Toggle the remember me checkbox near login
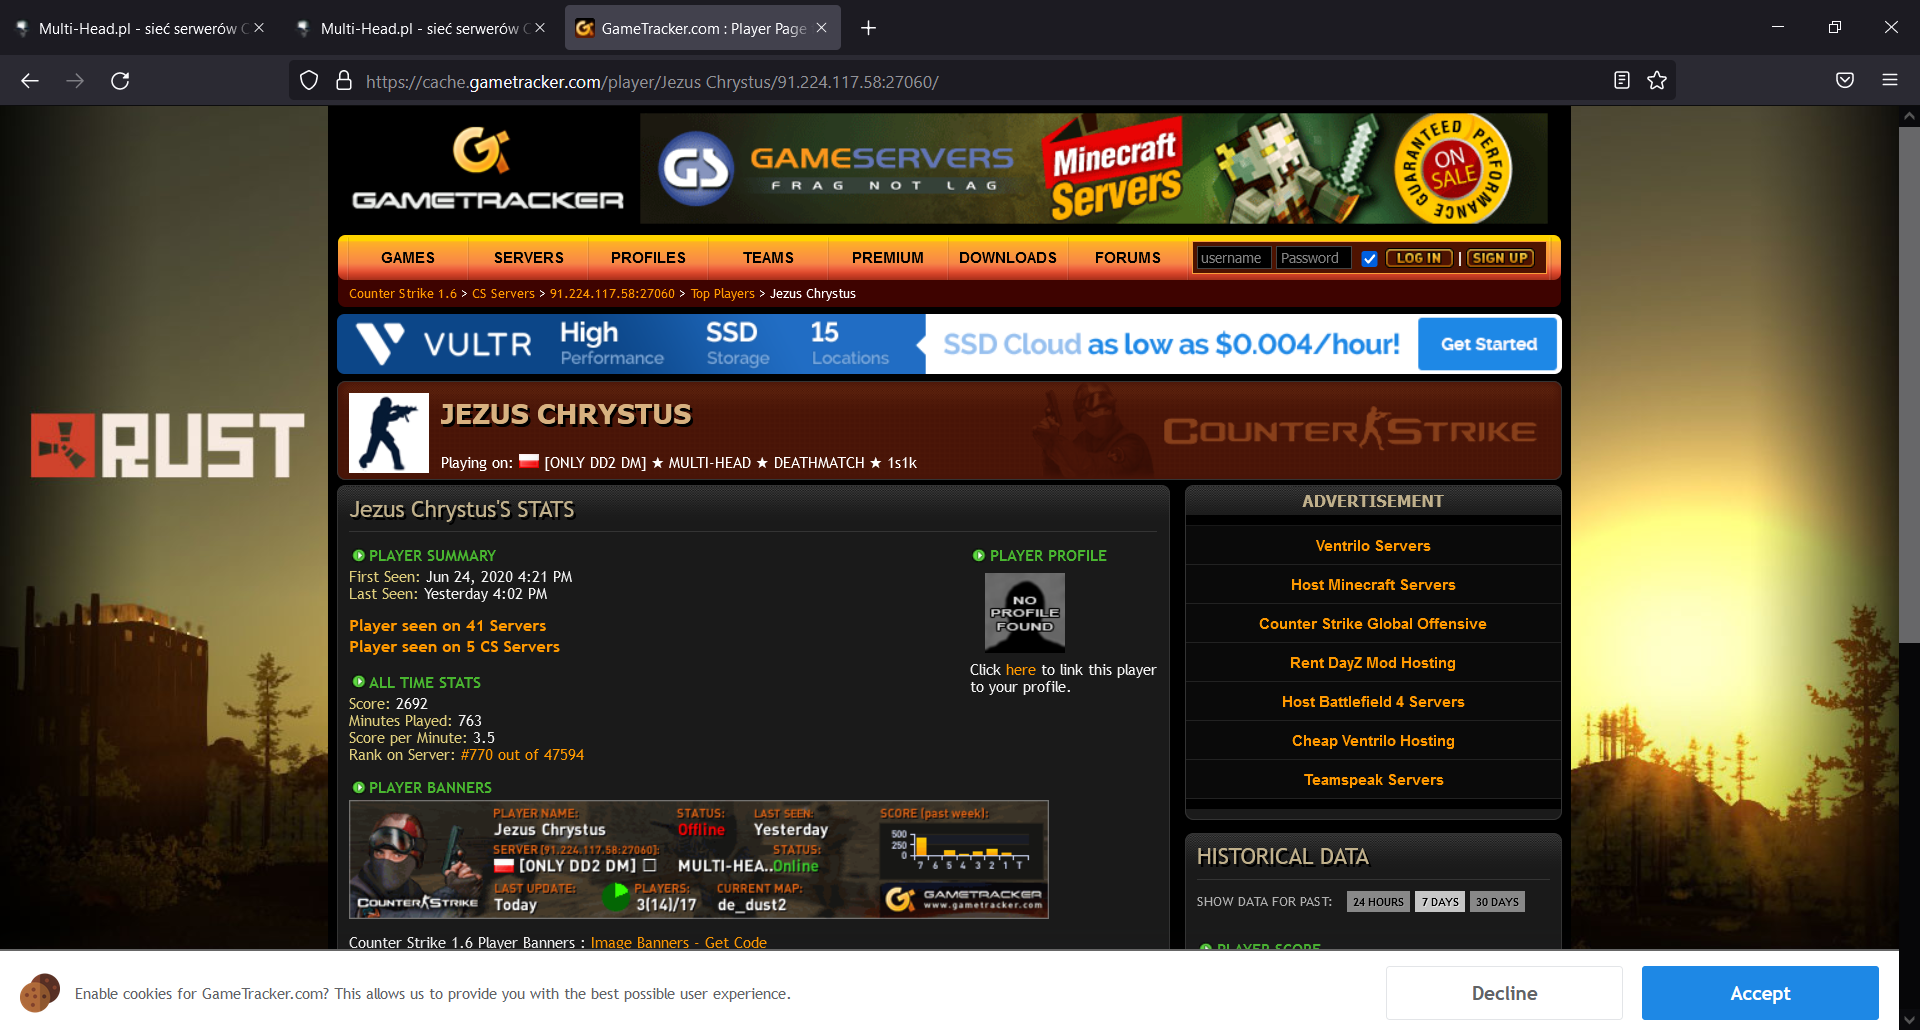The image size is (1920, 1030). pyautogui.click(x=1369, y=259)
